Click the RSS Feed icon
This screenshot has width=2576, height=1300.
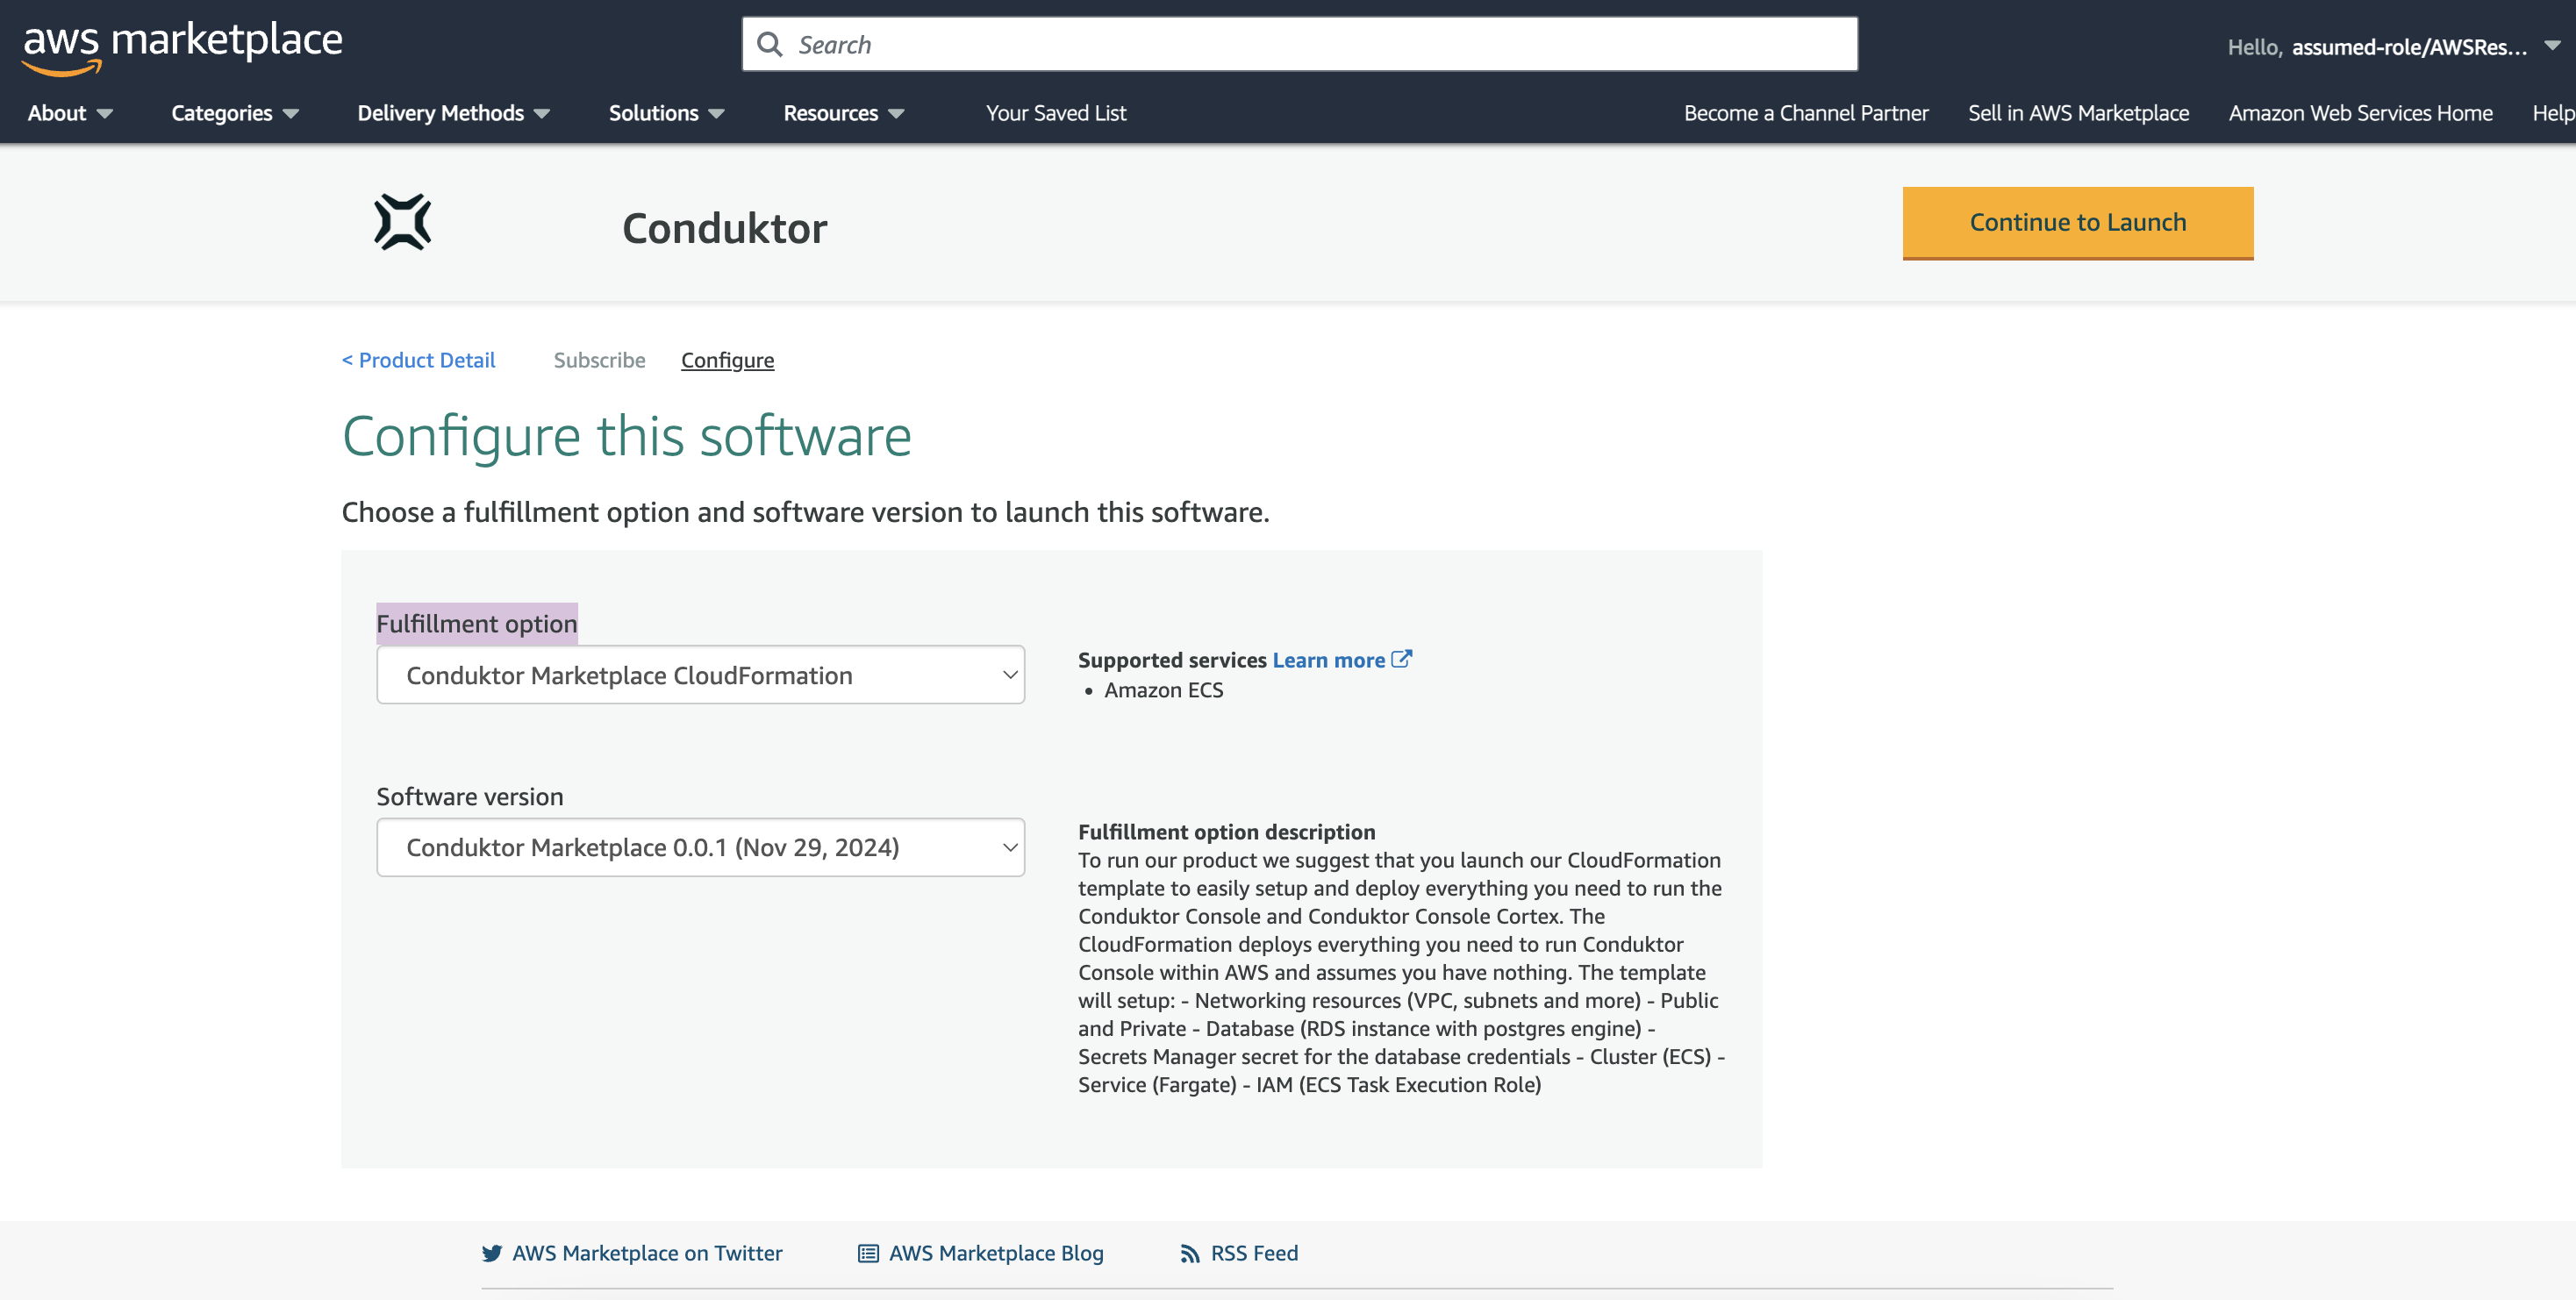(x=1187, y=1252)
